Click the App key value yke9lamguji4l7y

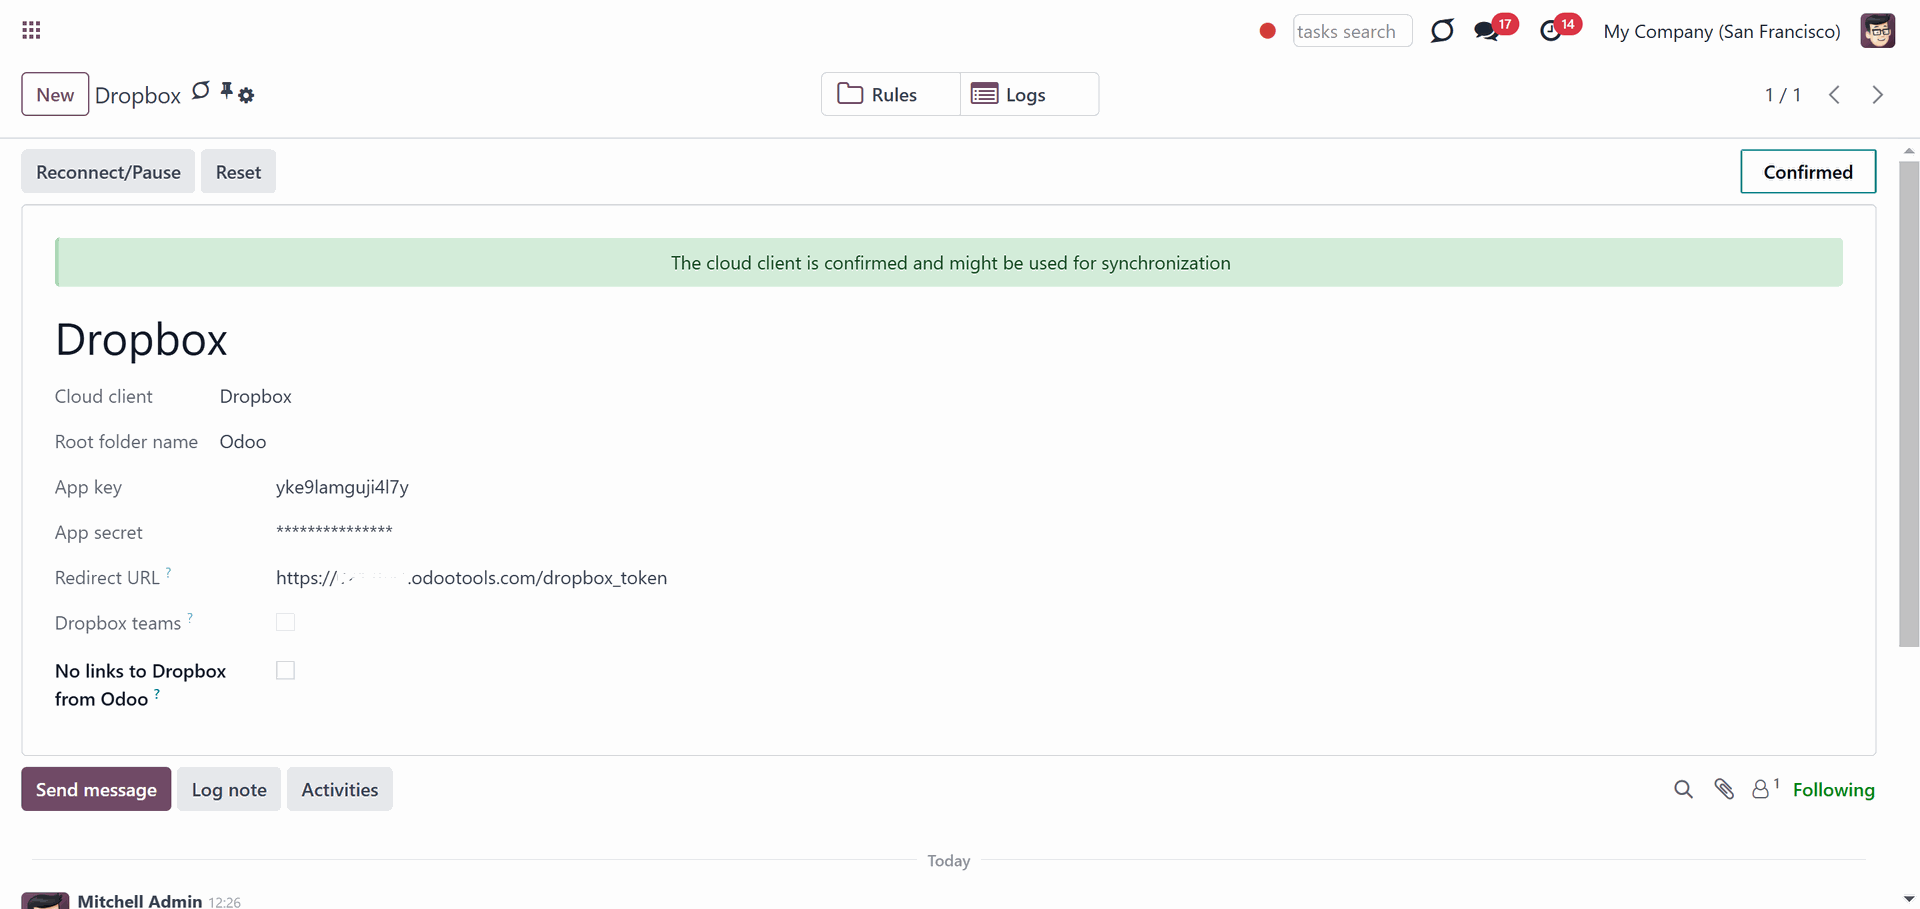pos(342,487)
